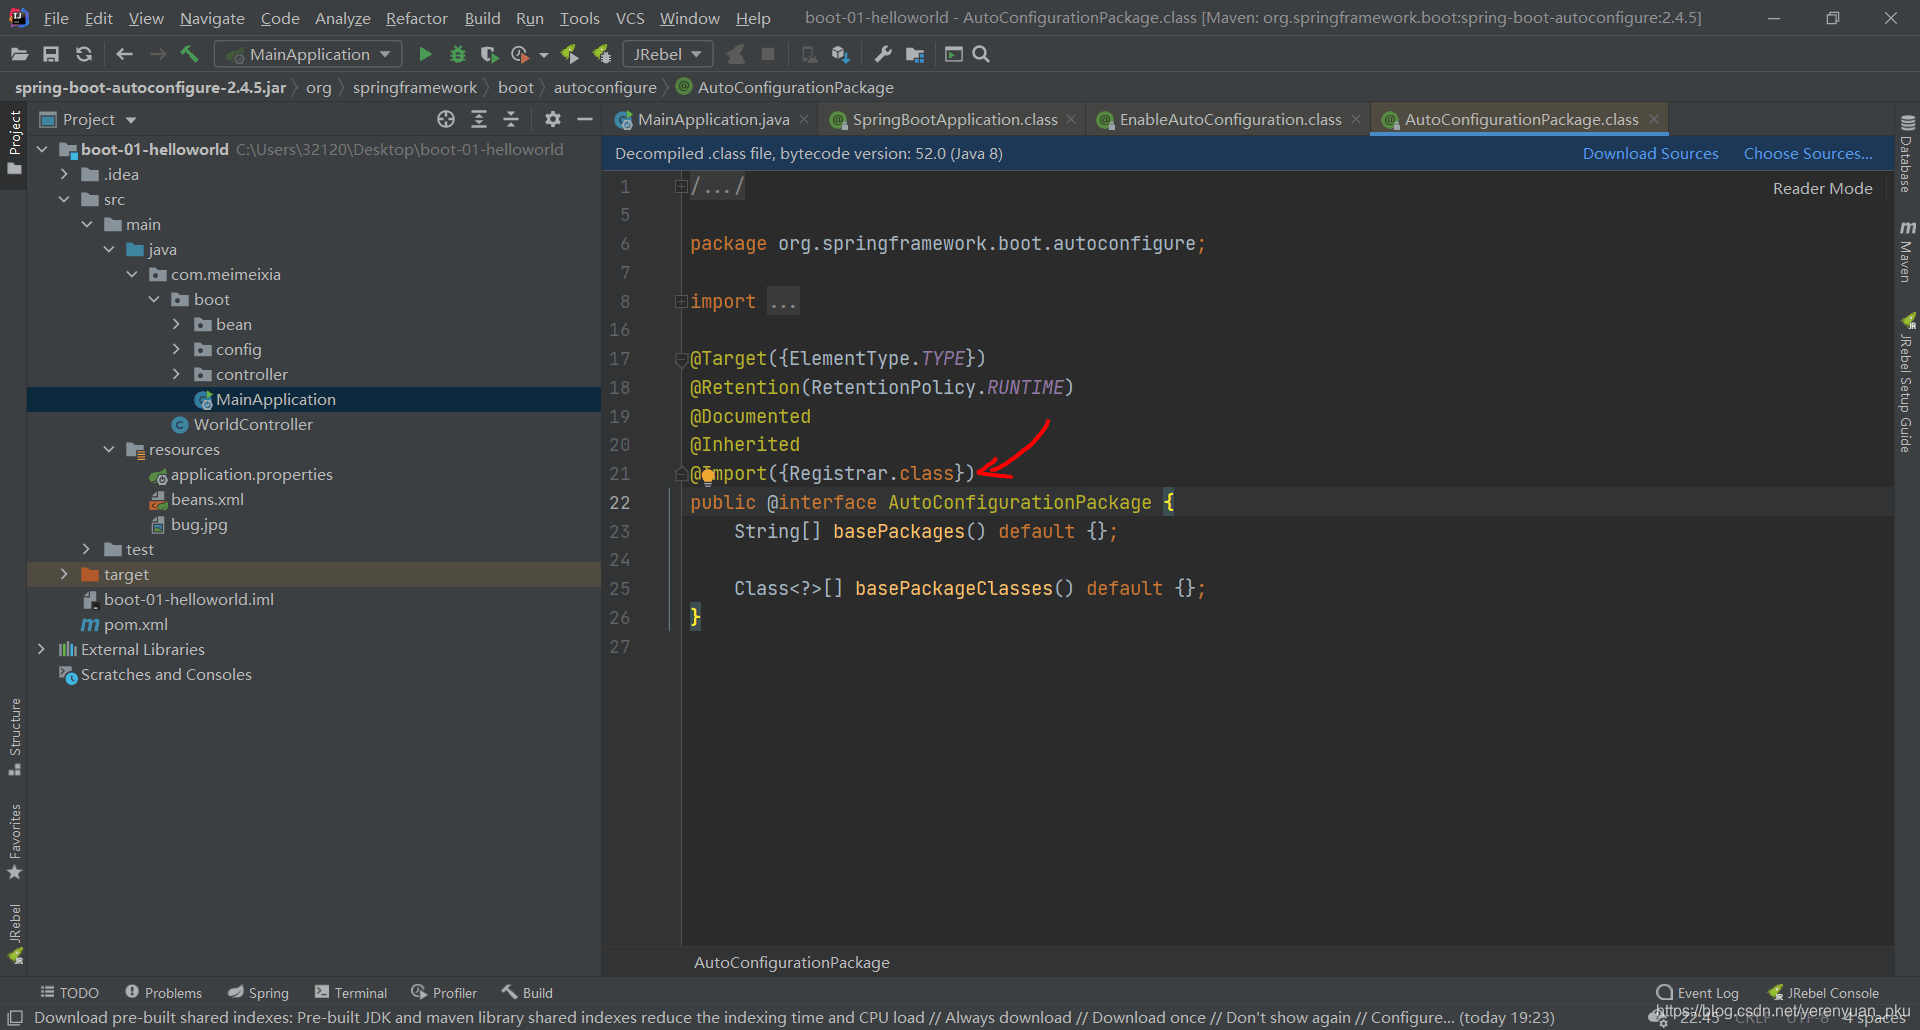Synchronize files using the refresh icon
The width and height of the screenshot is (1920, 1030).
[x=84, y=54]
